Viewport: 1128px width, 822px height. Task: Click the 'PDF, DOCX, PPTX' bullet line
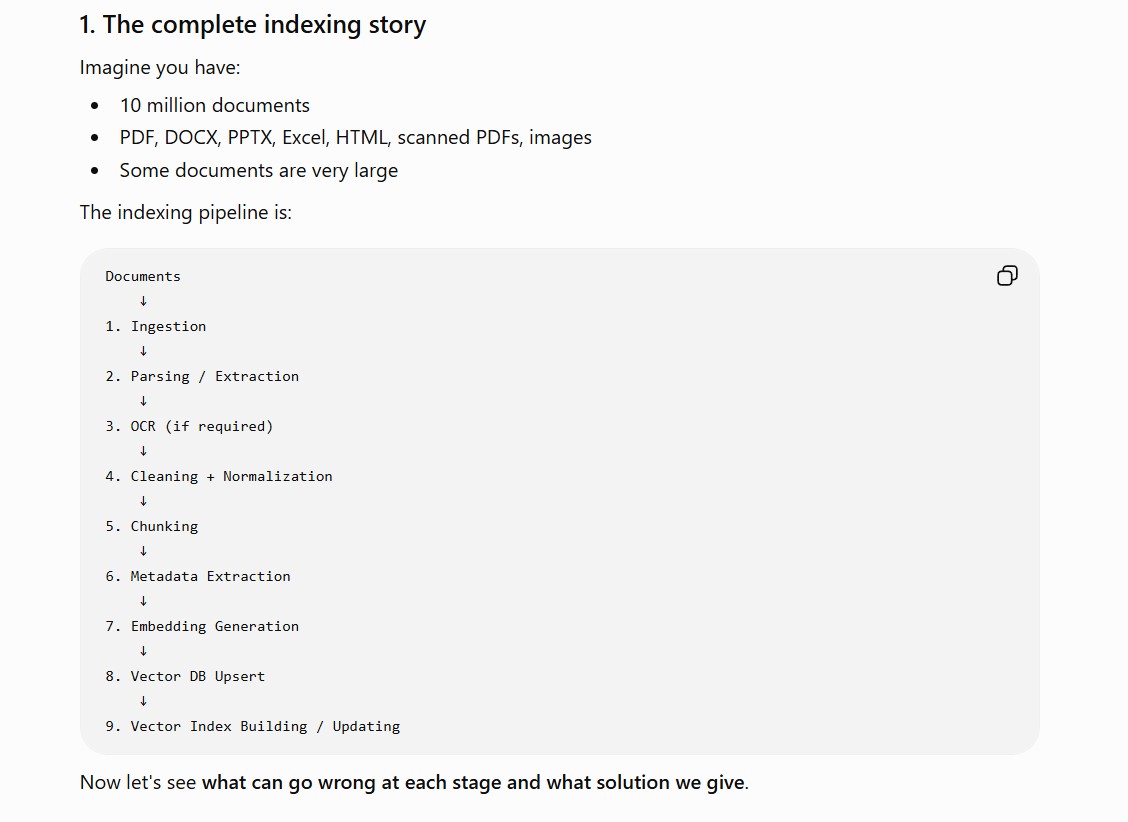click(x=355, y=137)
